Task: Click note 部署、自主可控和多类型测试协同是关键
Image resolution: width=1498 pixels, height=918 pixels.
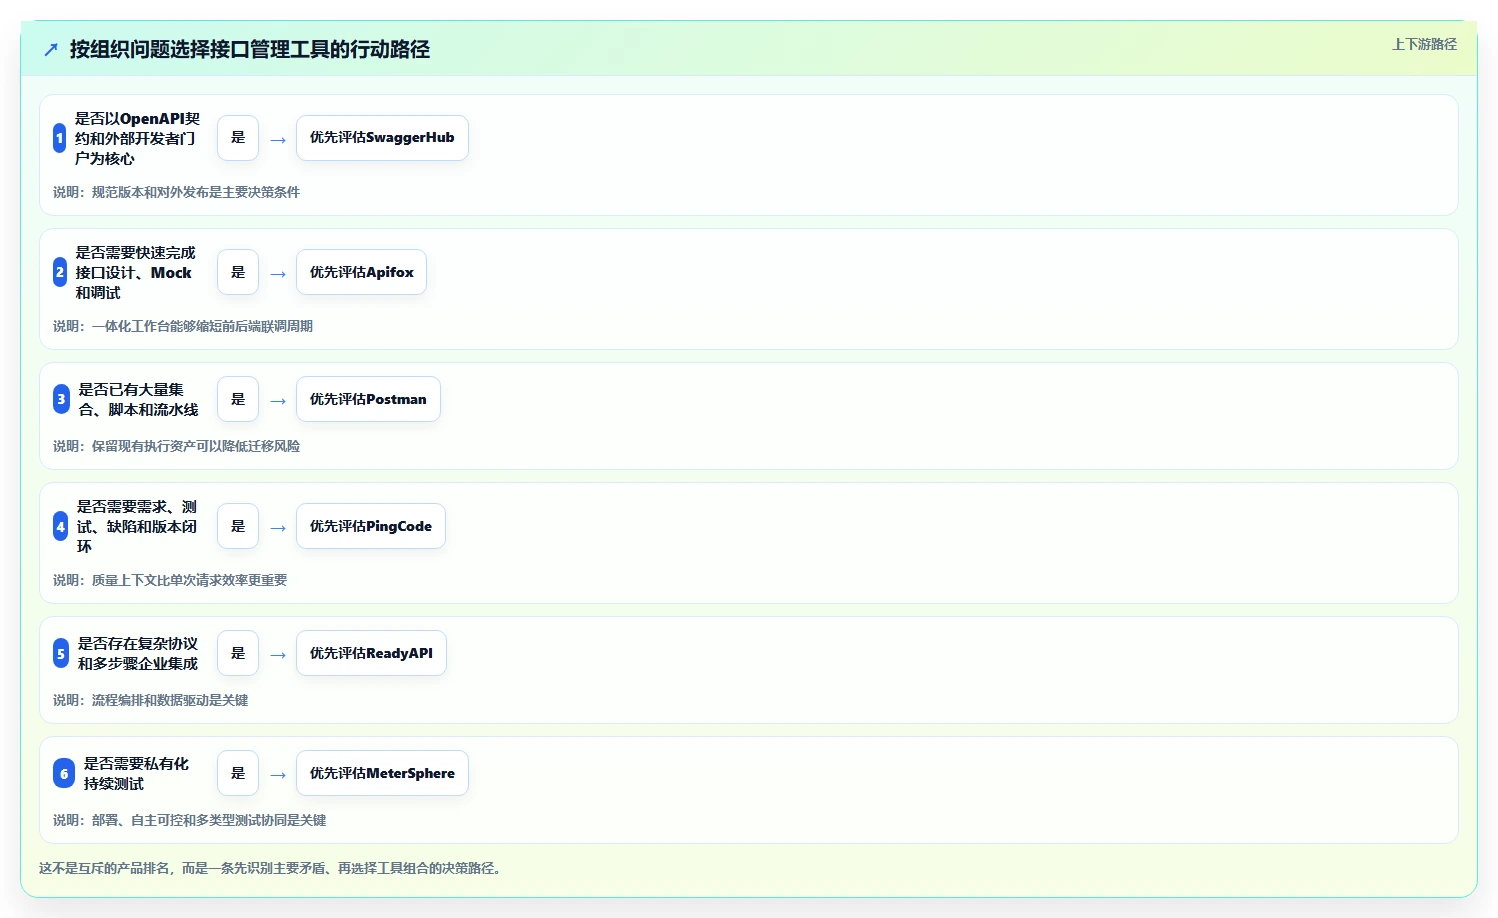Action: 209,820
